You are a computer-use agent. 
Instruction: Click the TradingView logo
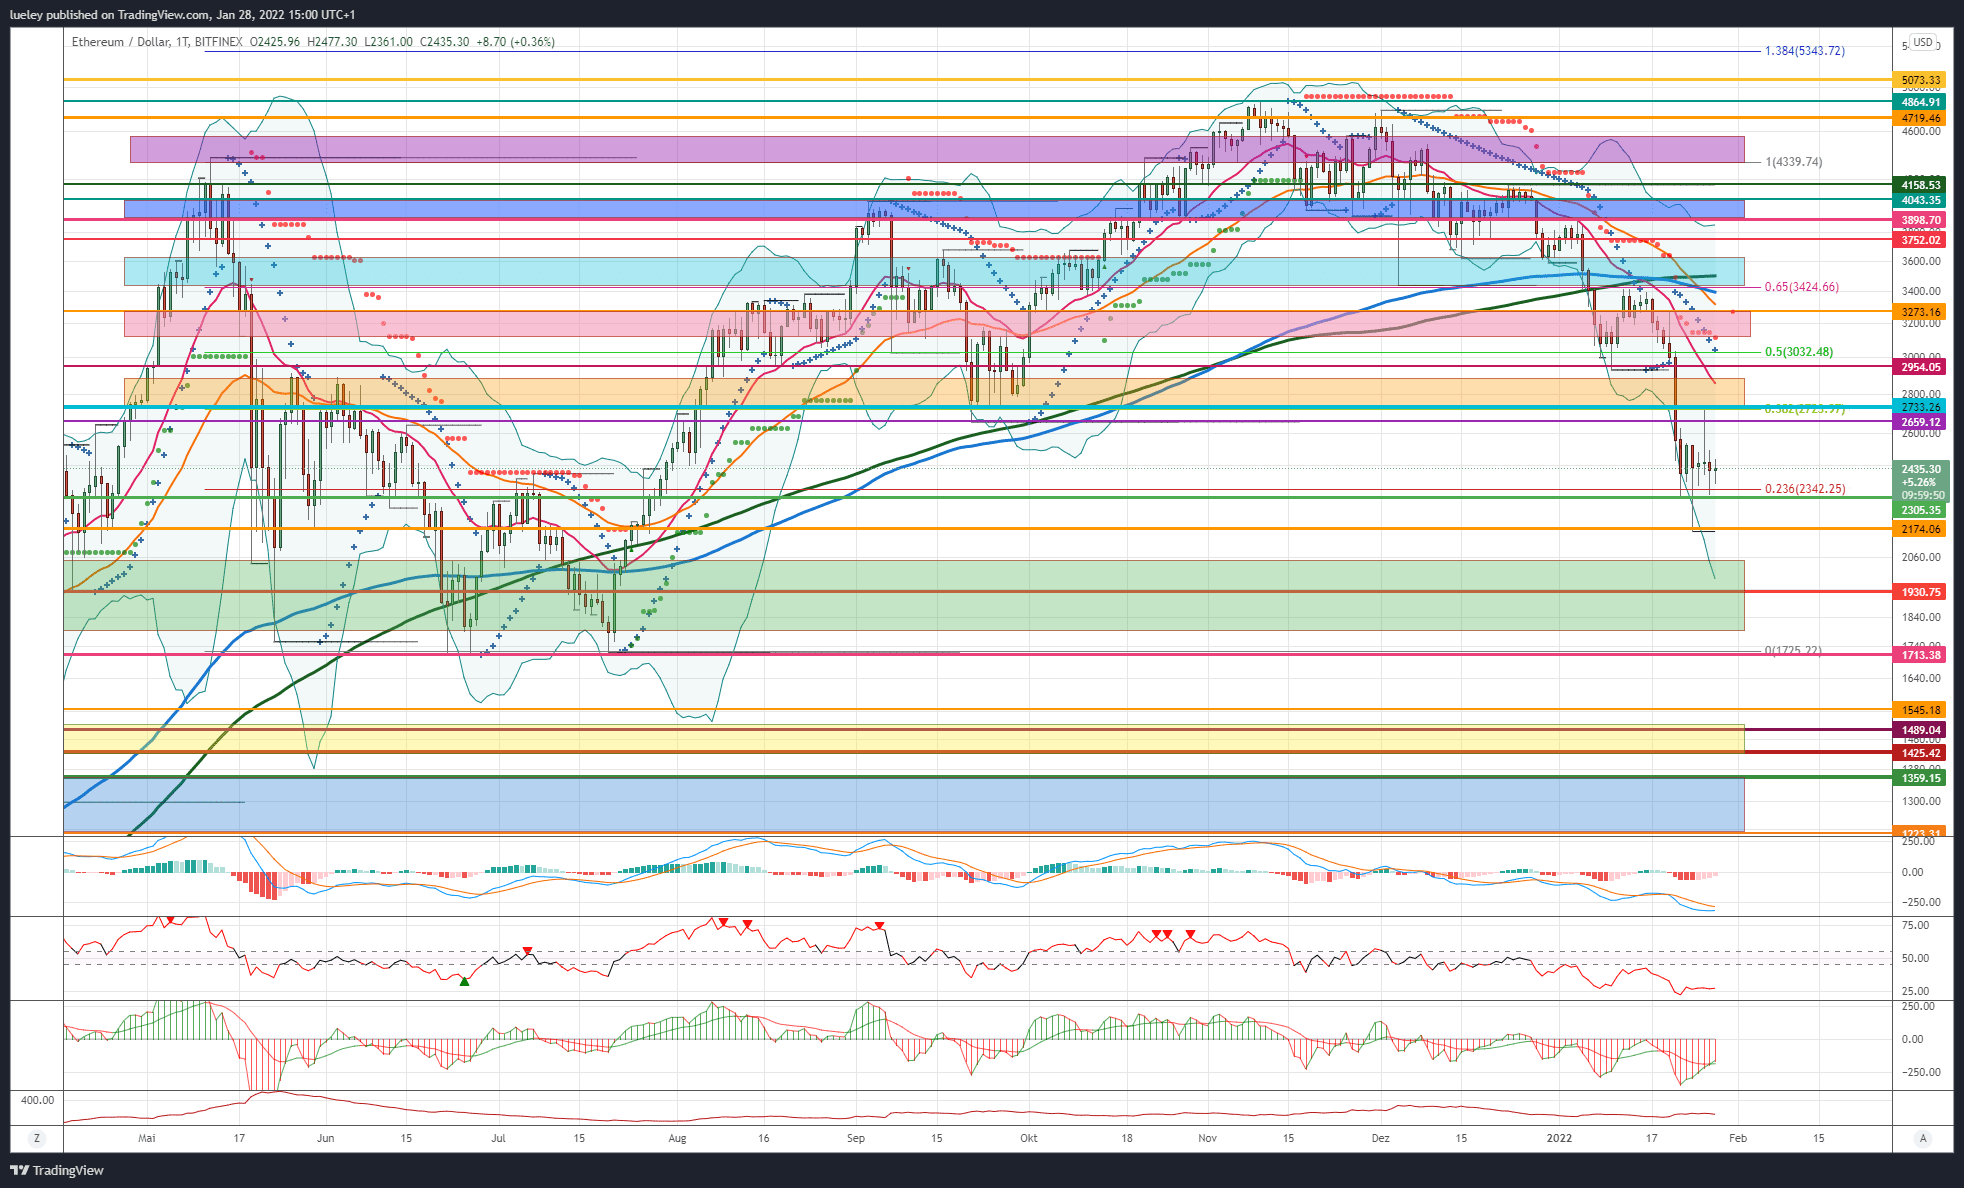[x=57, y=1170]
